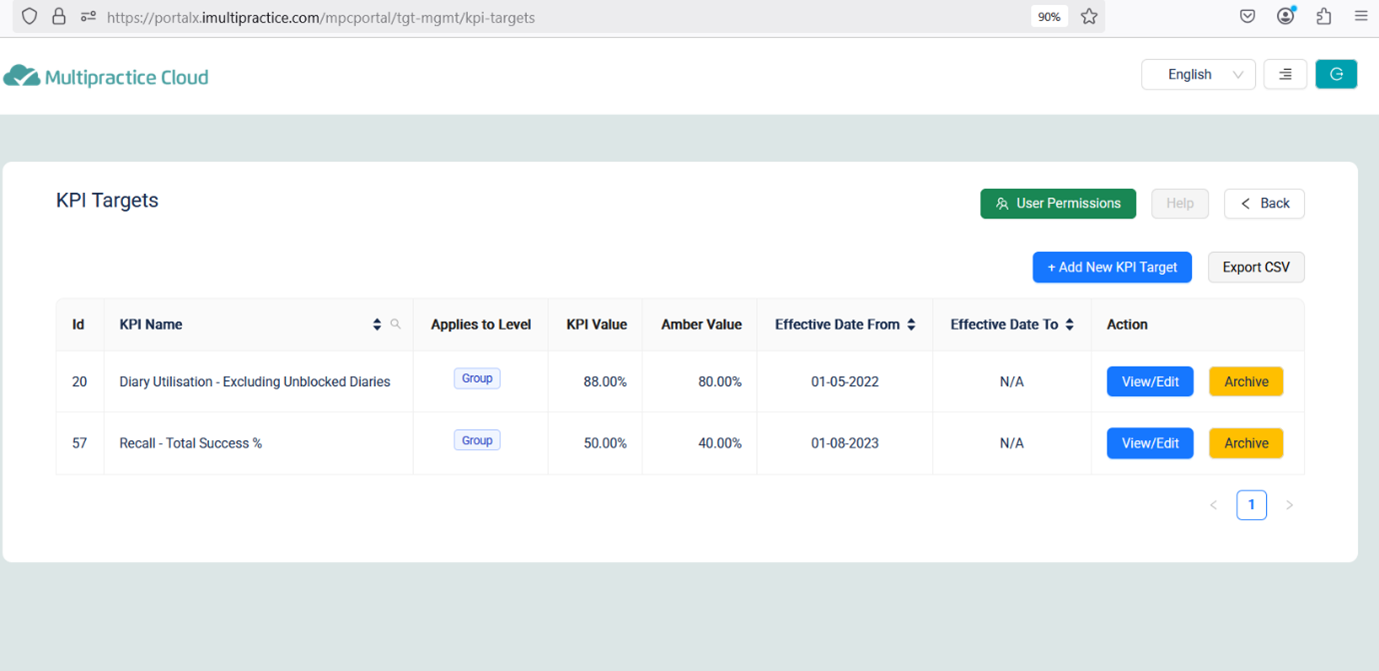
Task: Click the Amber Value column header
Action: (x=702, y=325)
